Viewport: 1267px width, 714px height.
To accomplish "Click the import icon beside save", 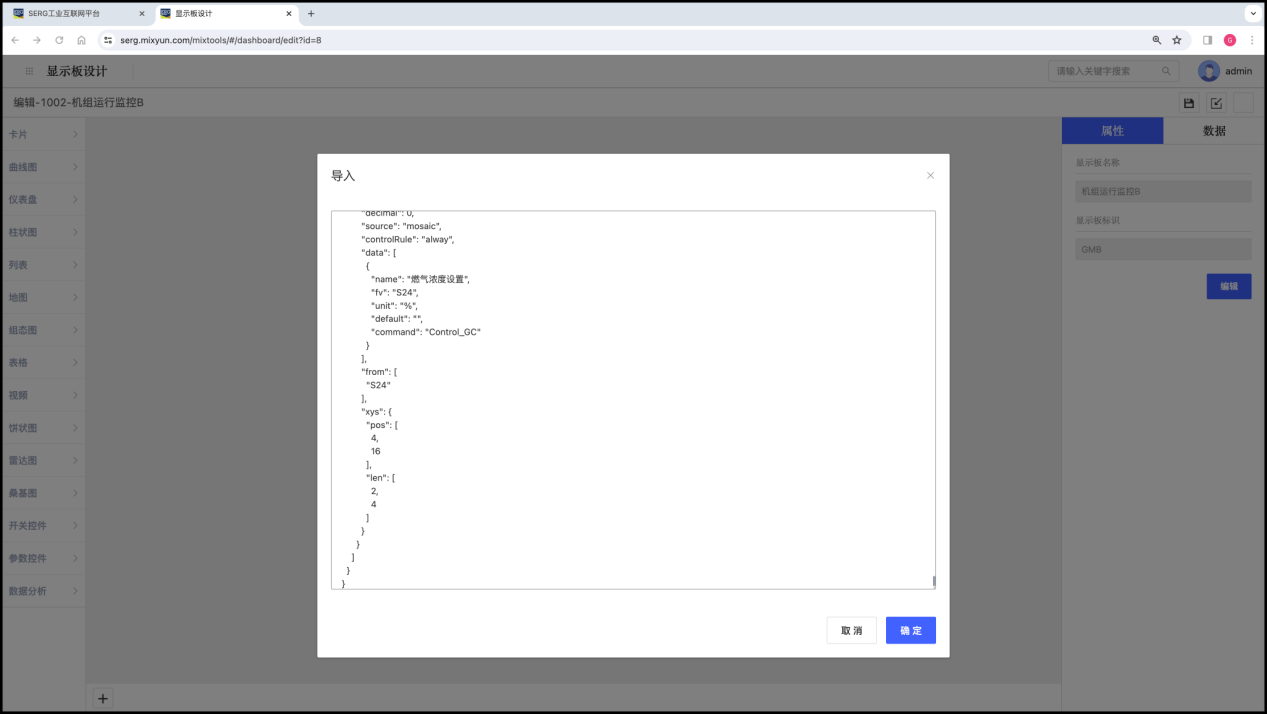I will coord(1216,103).
